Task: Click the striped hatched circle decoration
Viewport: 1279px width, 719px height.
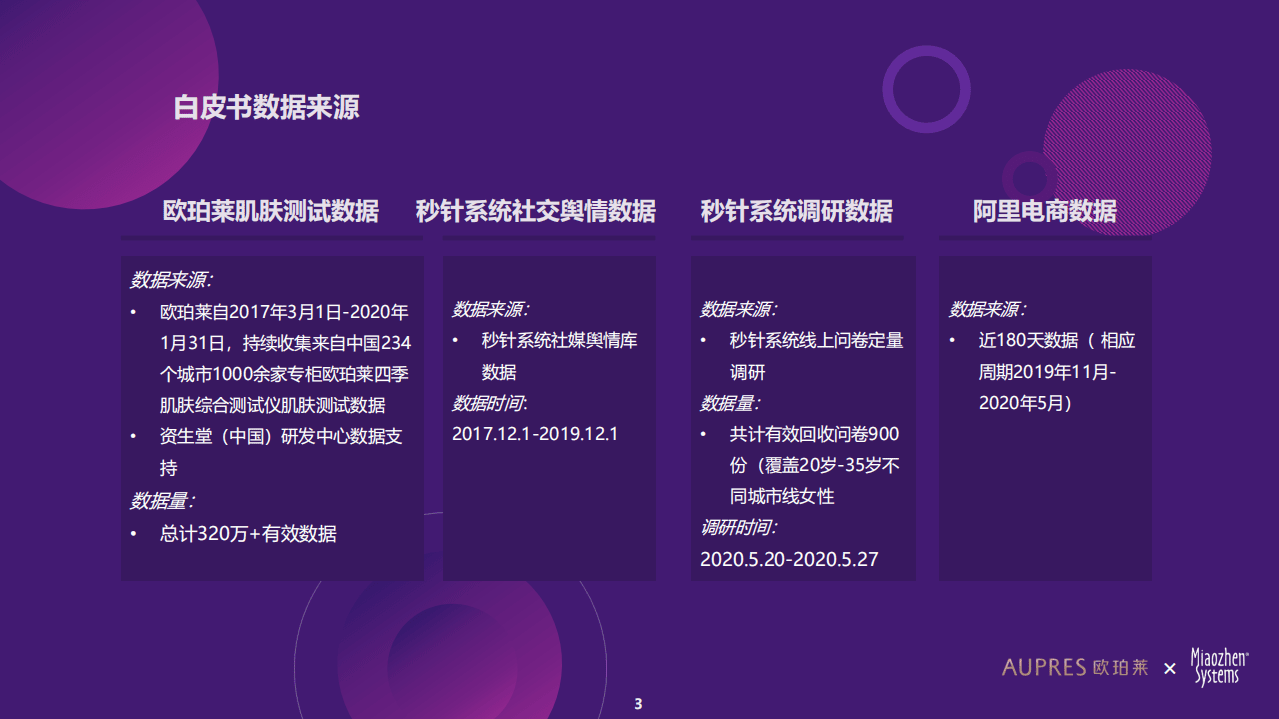Action: 1125,155
